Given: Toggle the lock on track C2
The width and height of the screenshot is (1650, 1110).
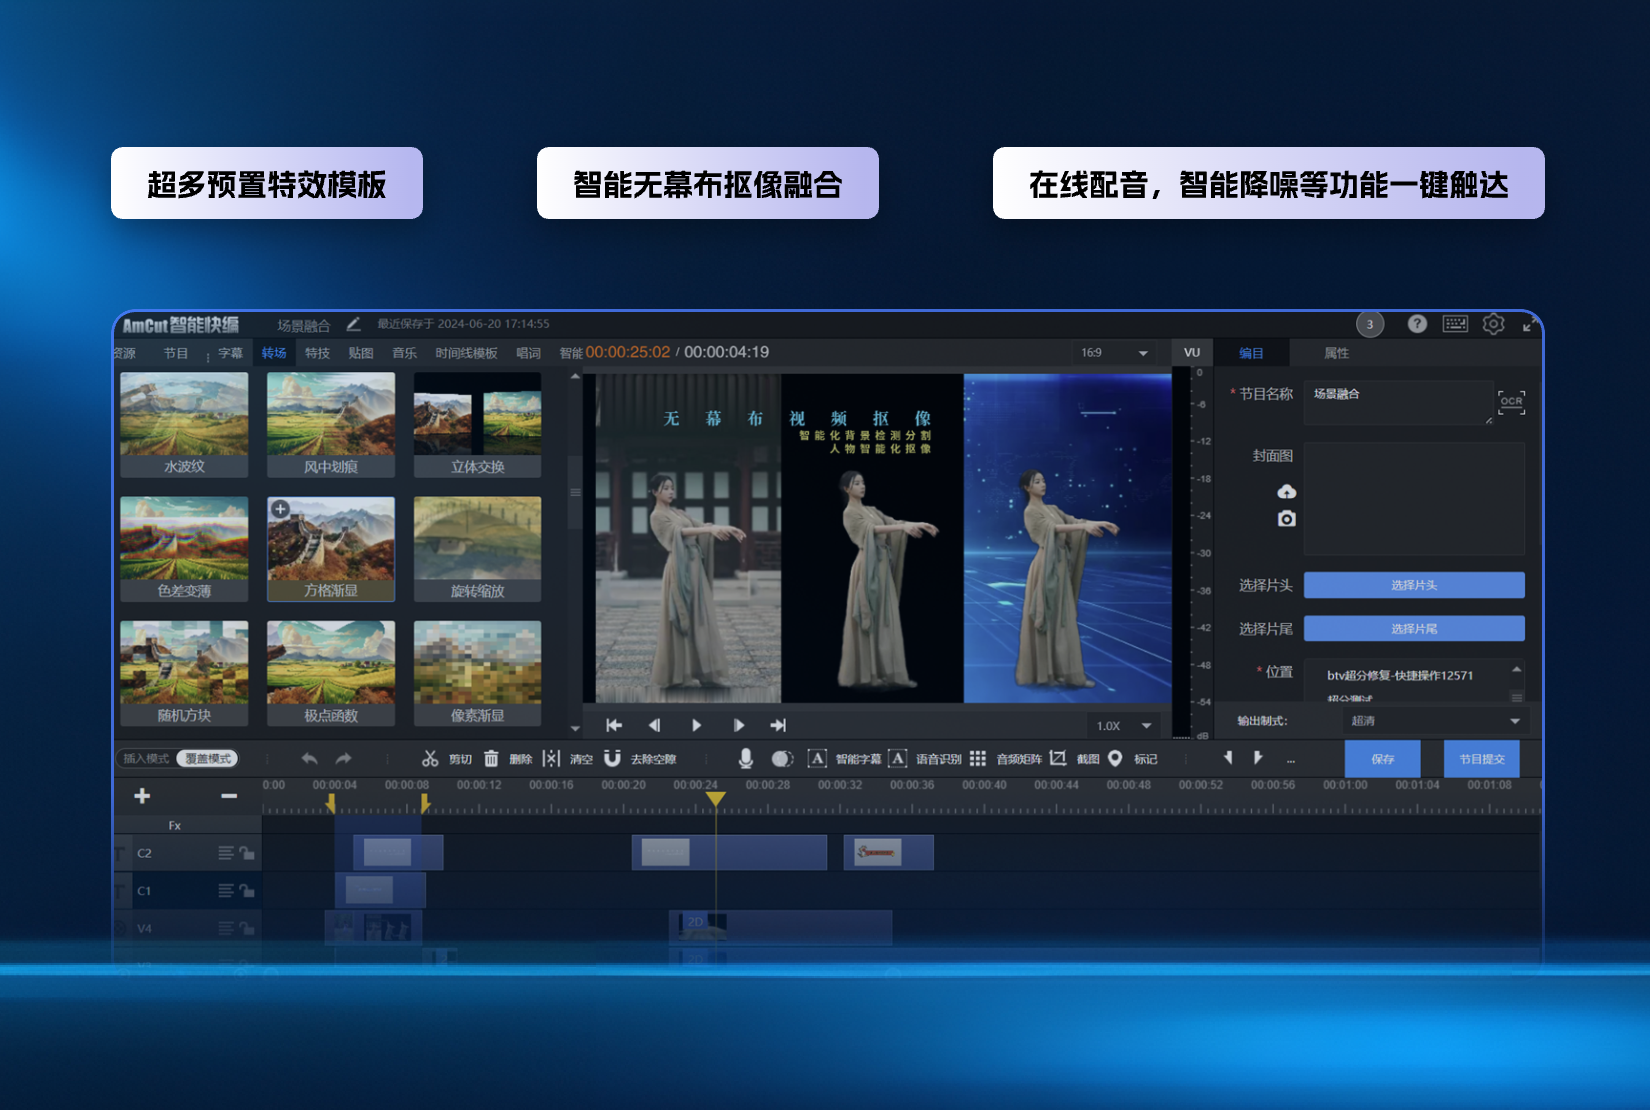Looking at the screenshot, I should point(247,853).
